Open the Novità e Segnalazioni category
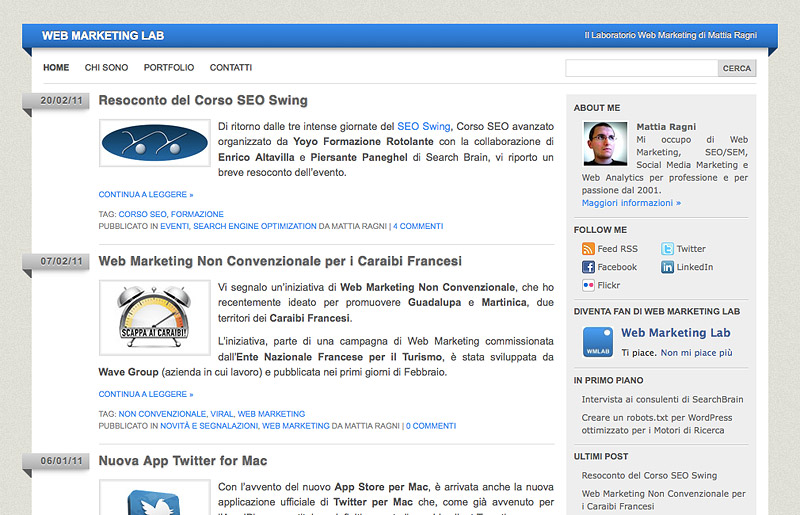Image resolution: width=800 pixels, height=515 pixels. pyautogui.click(x=209, y=426)
